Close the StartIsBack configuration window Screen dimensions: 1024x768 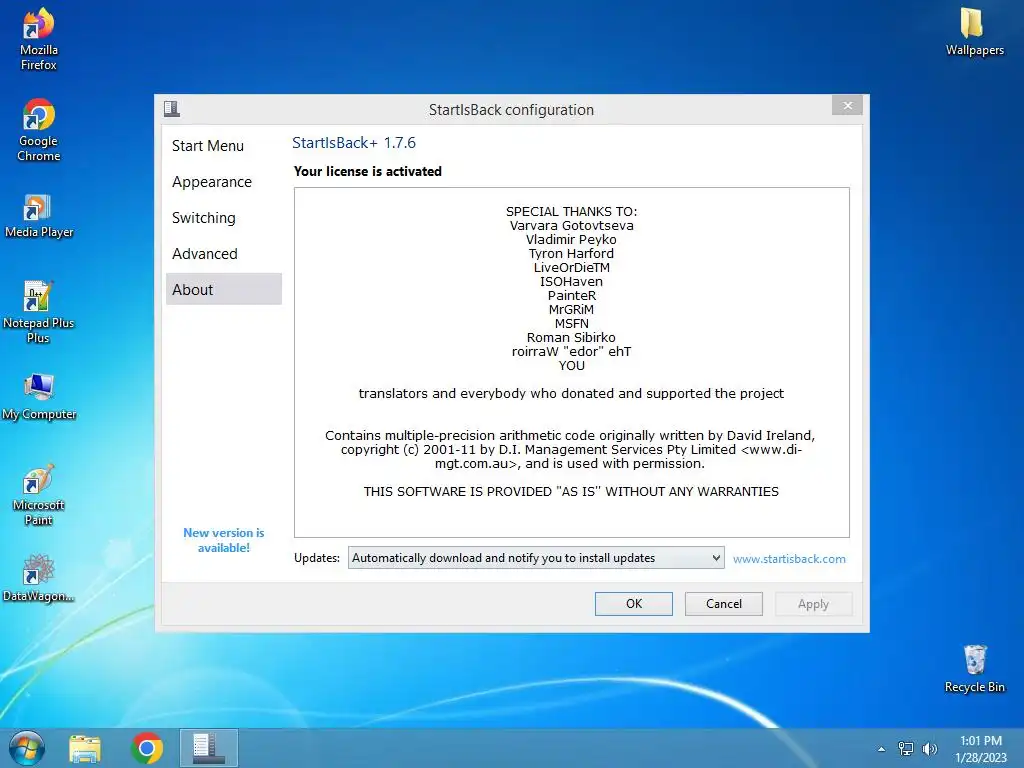[847, 105]
